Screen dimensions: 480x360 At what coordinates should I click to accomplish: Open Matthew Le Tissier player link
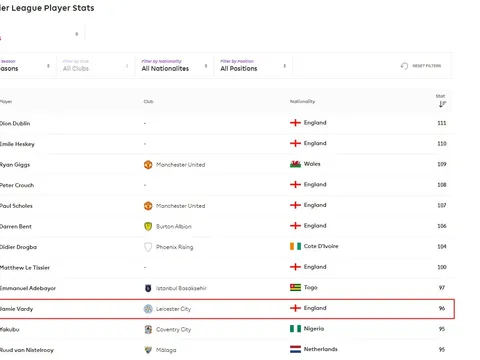(x=25, y=268)
